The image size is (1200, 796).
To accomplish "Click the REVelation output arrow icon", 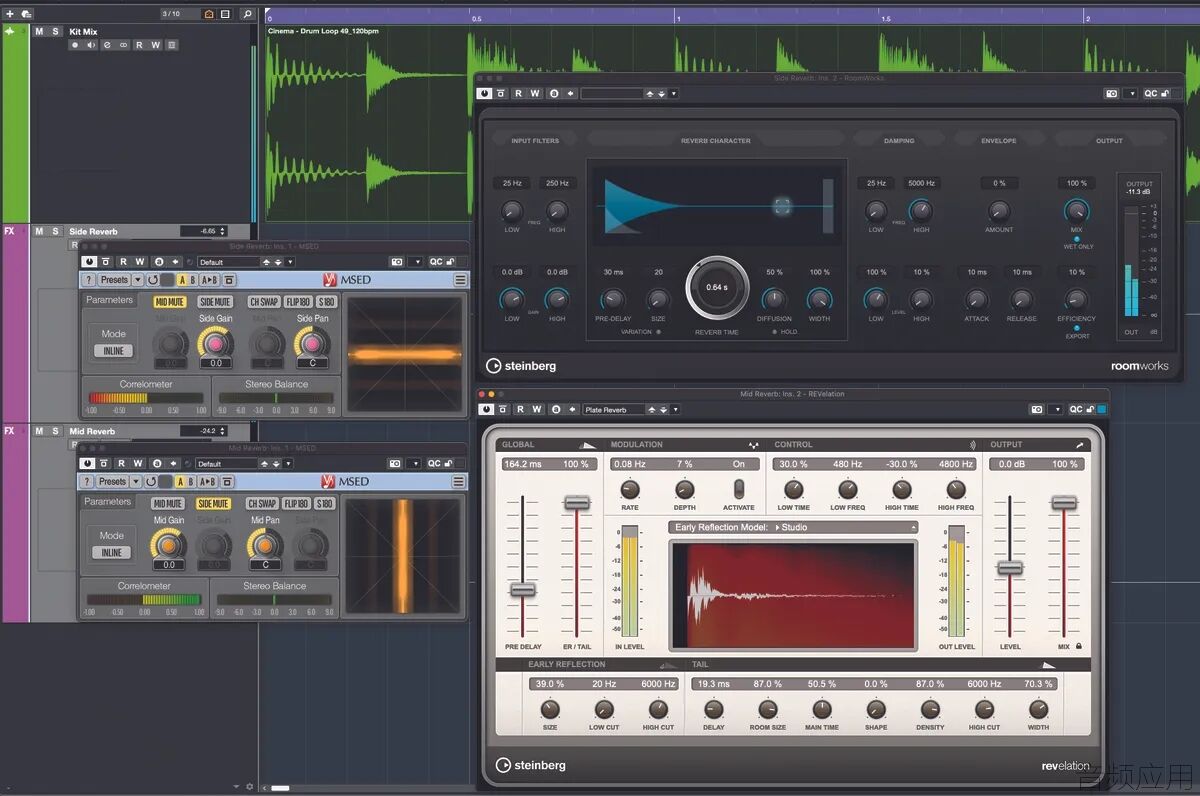I will coord(1079,445).
